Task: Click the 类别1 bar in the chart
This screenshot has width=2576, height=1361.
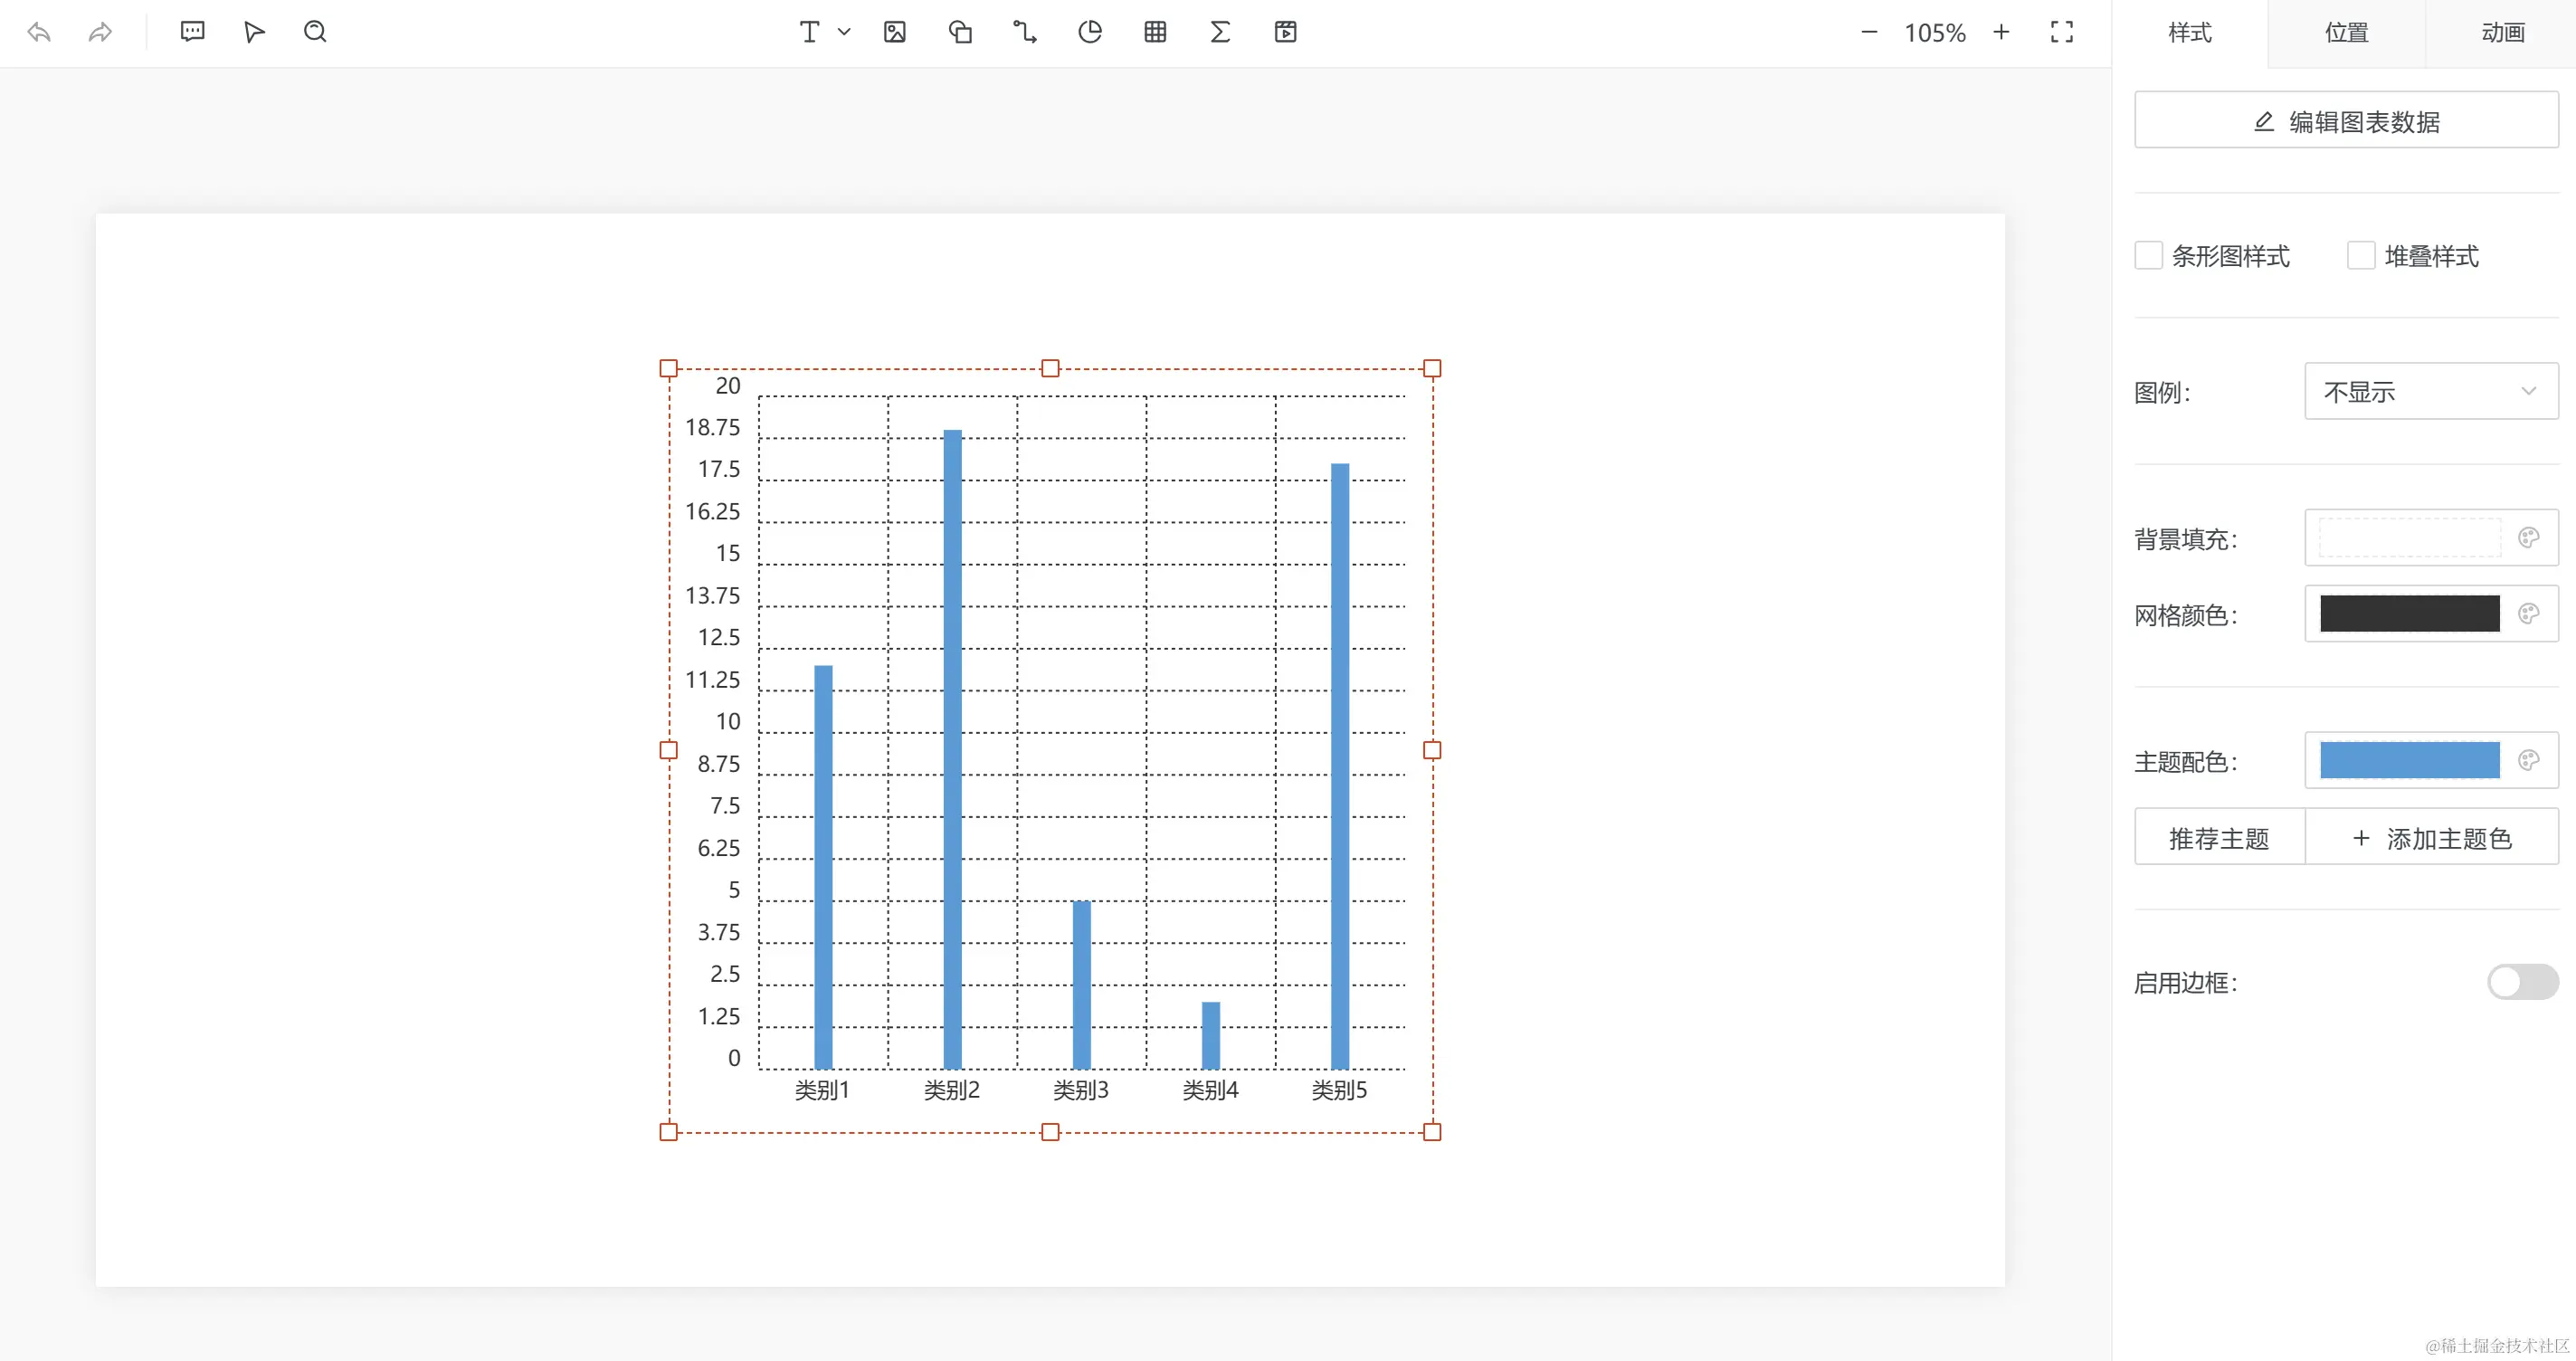Action: click(823, 867)
